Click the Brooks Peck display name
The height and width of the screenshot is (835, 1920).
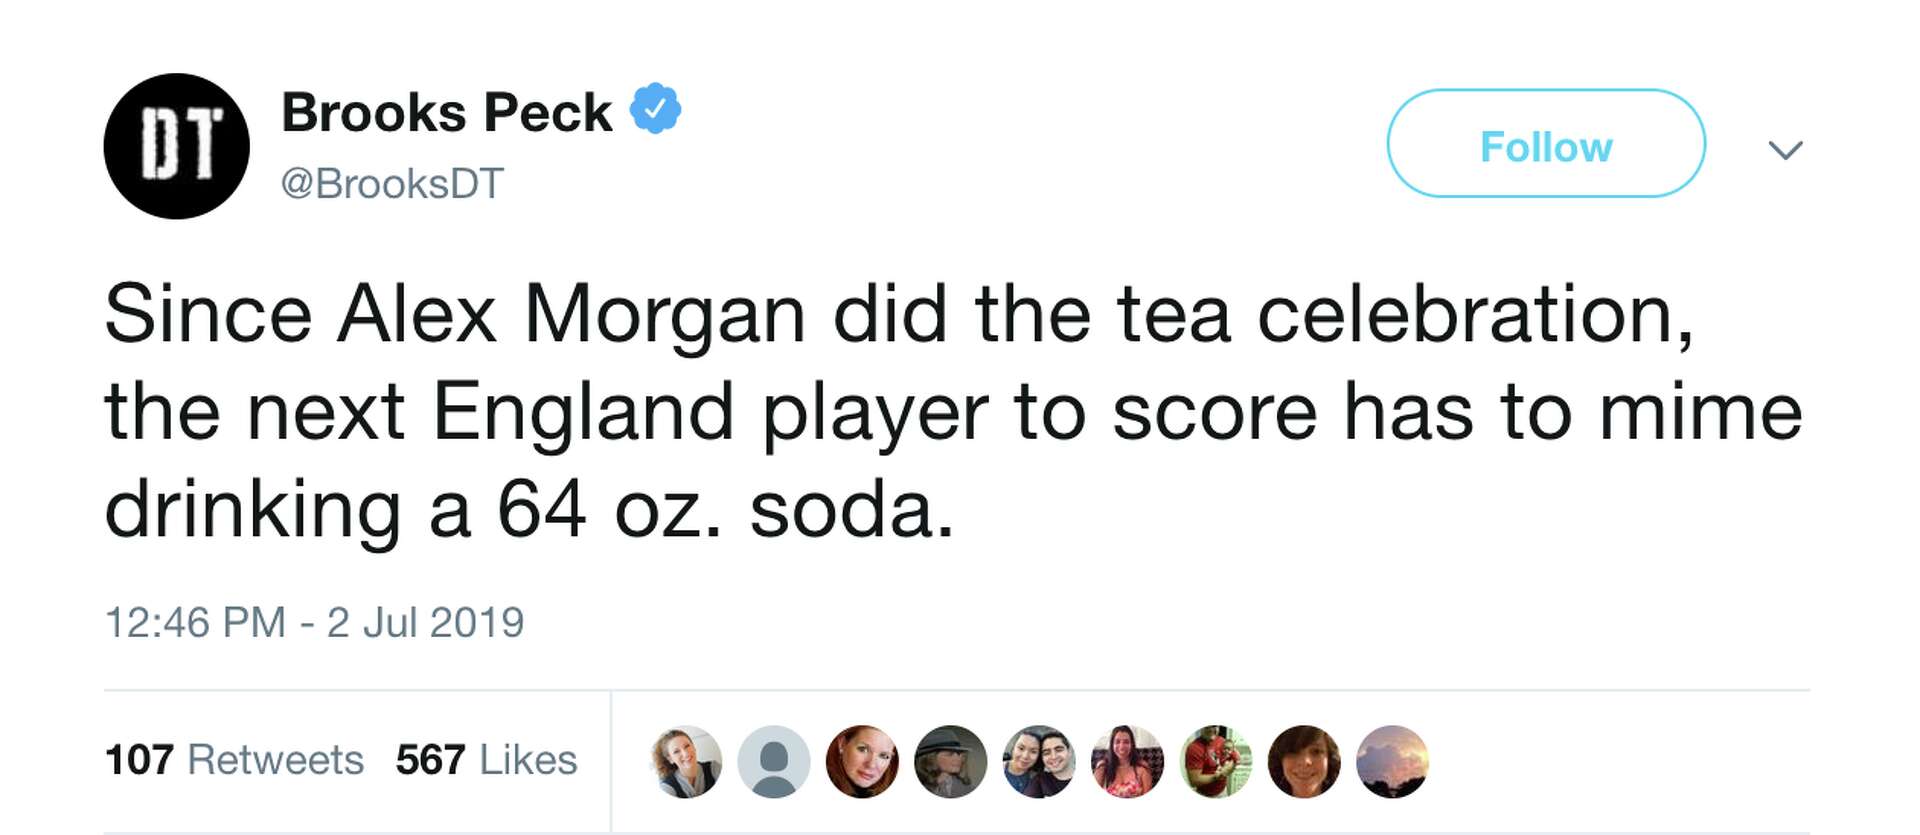pyautogui.click(x=445, y=110)
